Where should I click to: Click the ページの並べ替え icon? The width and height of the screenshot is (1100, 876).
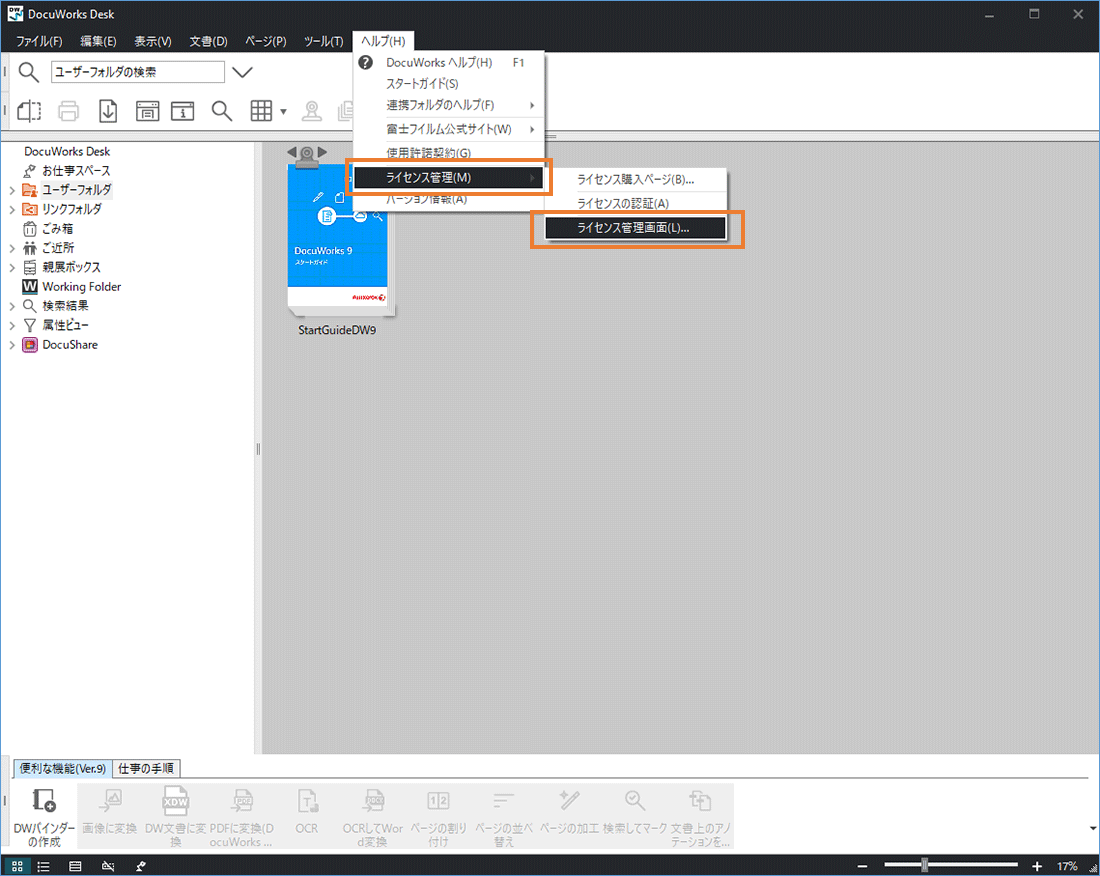click(504, 800)
